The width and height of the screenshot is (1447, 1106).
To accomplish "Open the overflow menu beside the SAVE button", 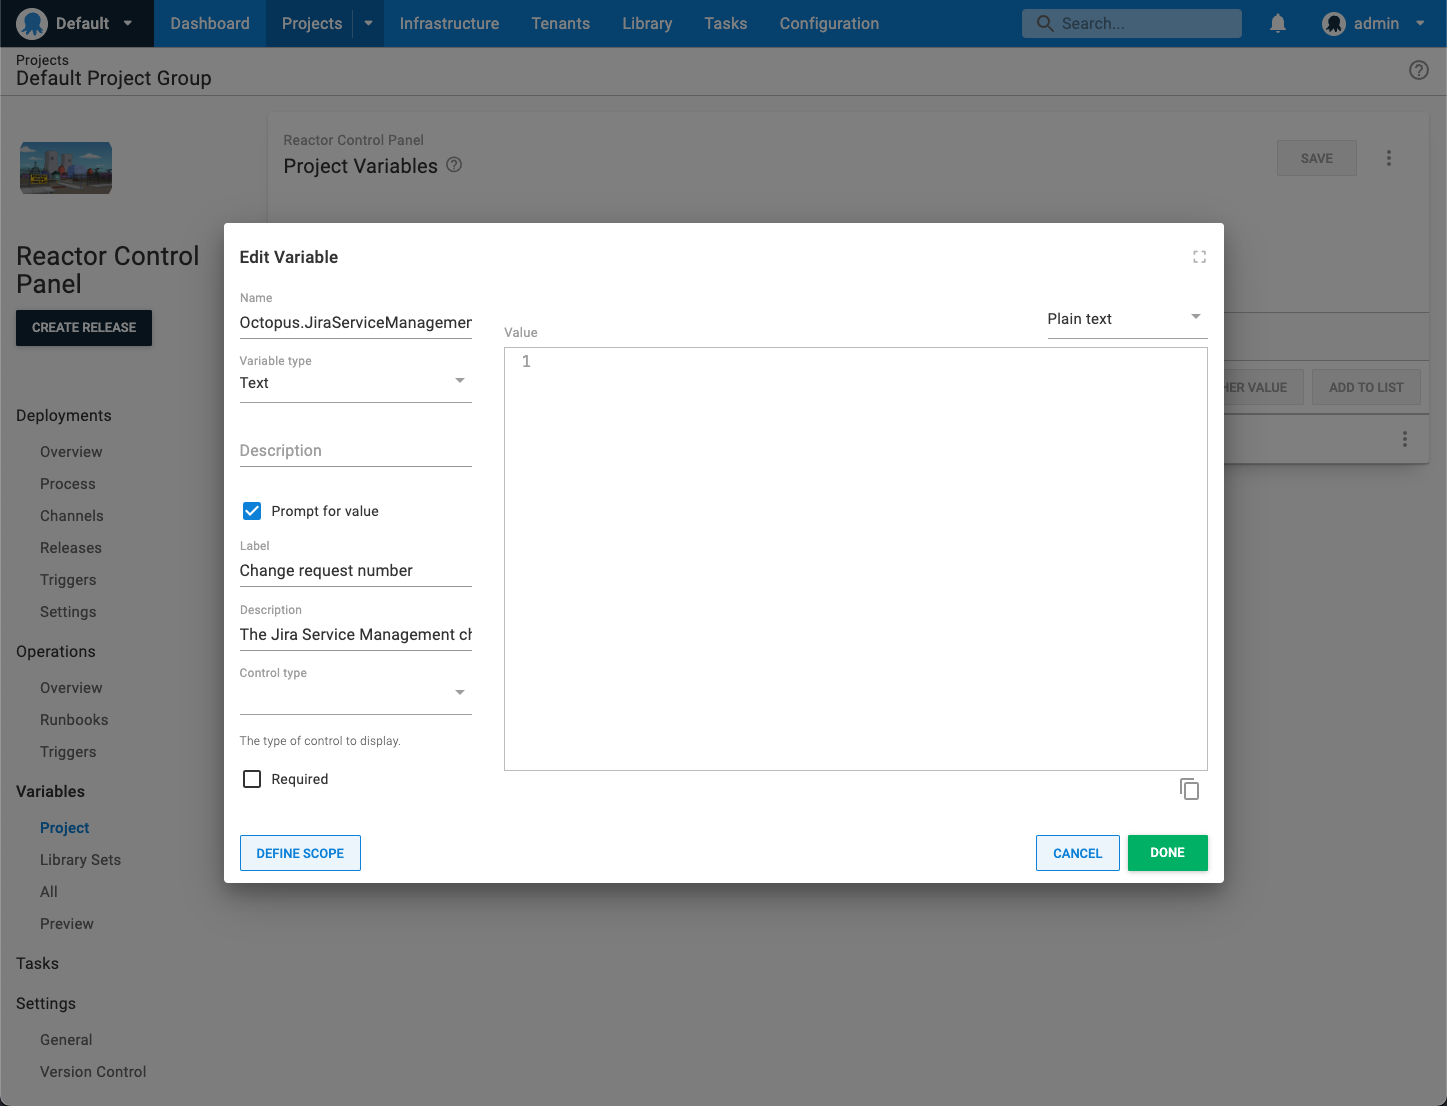I will (1388, 158).
